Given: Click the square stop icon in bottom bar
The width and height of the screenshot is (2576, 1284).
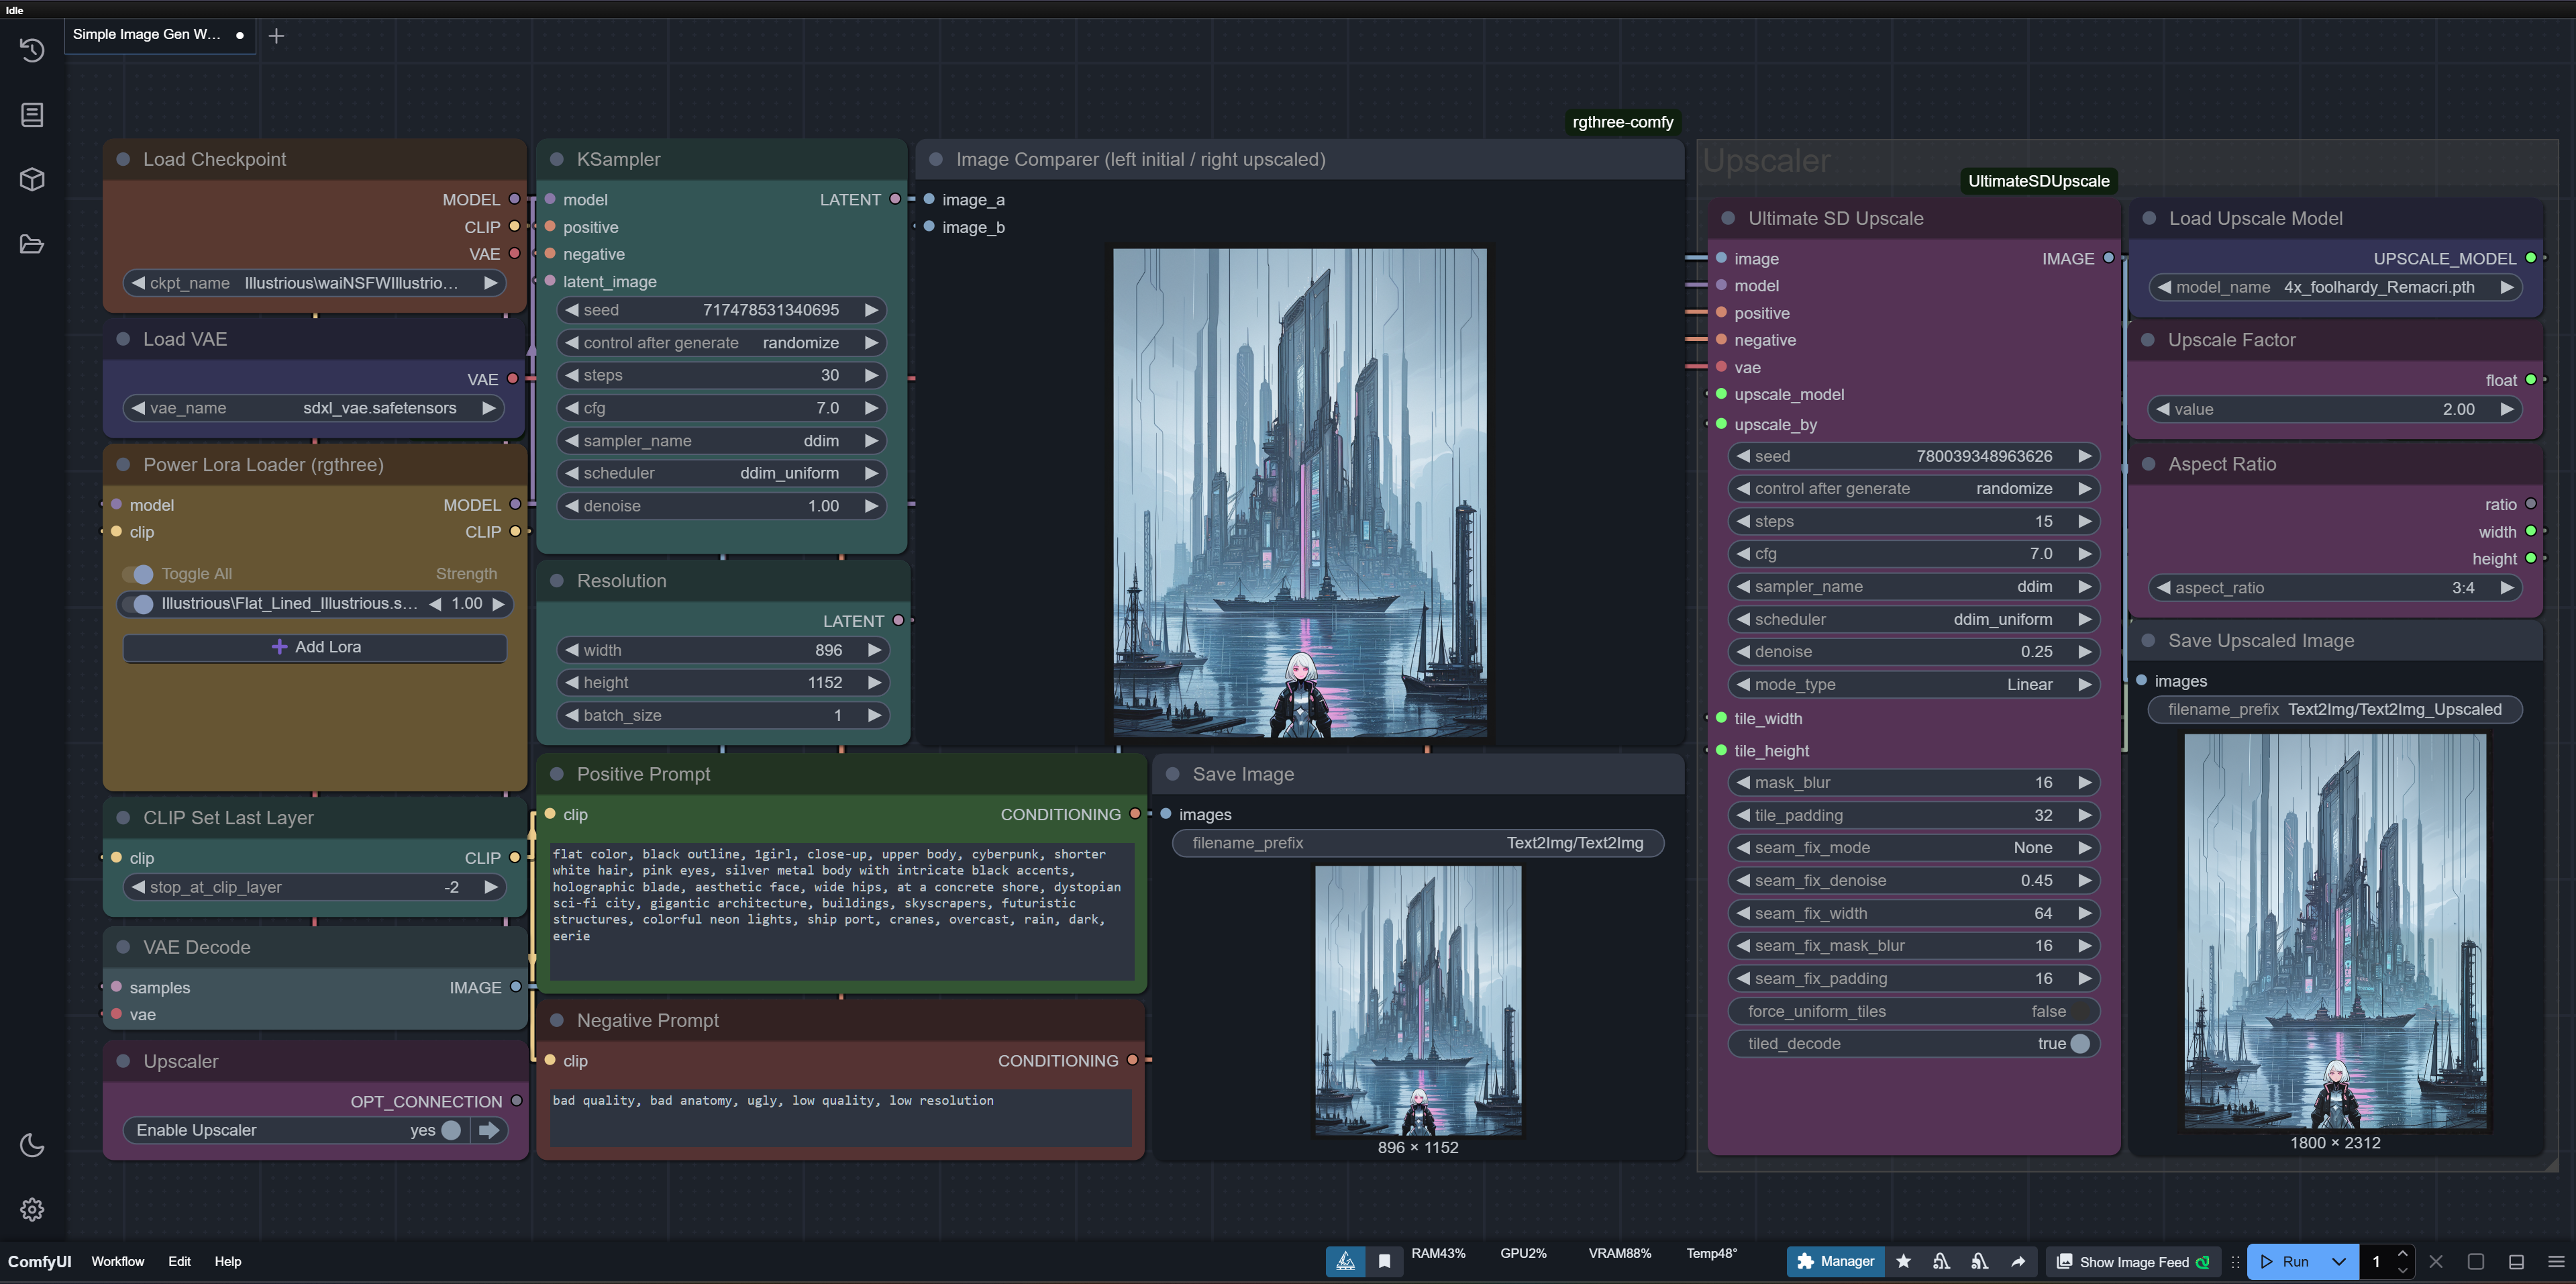Looking at the screenshot, I should point(2476,1261).
